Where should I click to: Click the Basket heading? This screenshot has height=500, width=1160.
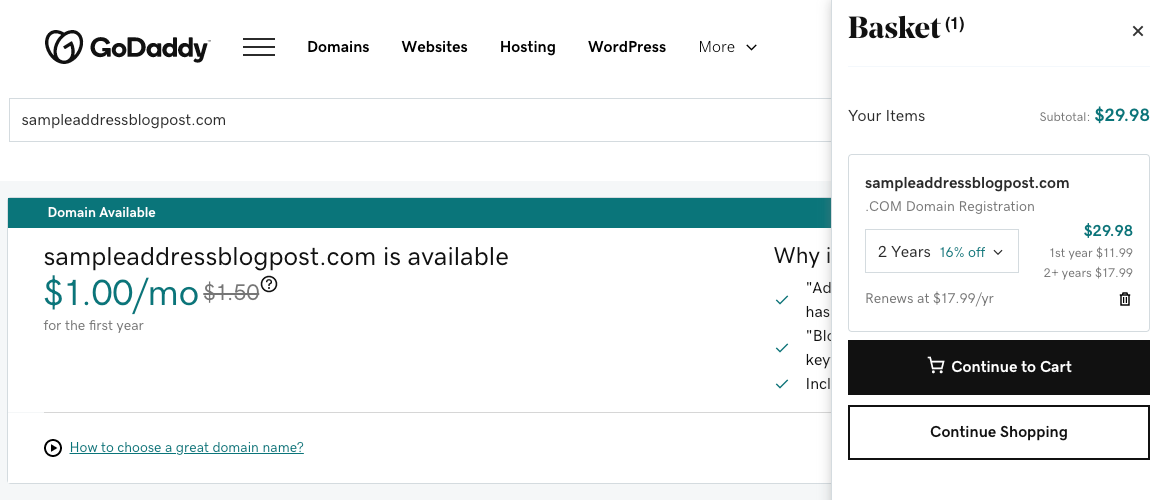[x=894, y=28]
